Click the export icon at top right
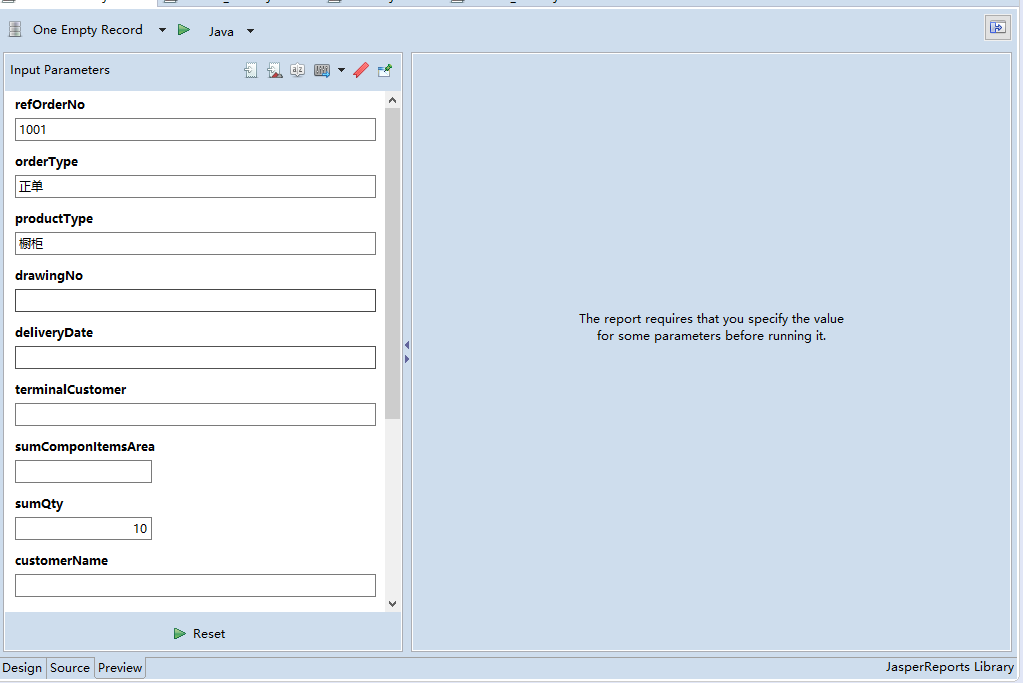The height and width of the screenshot is (683, 1023). 998,27
